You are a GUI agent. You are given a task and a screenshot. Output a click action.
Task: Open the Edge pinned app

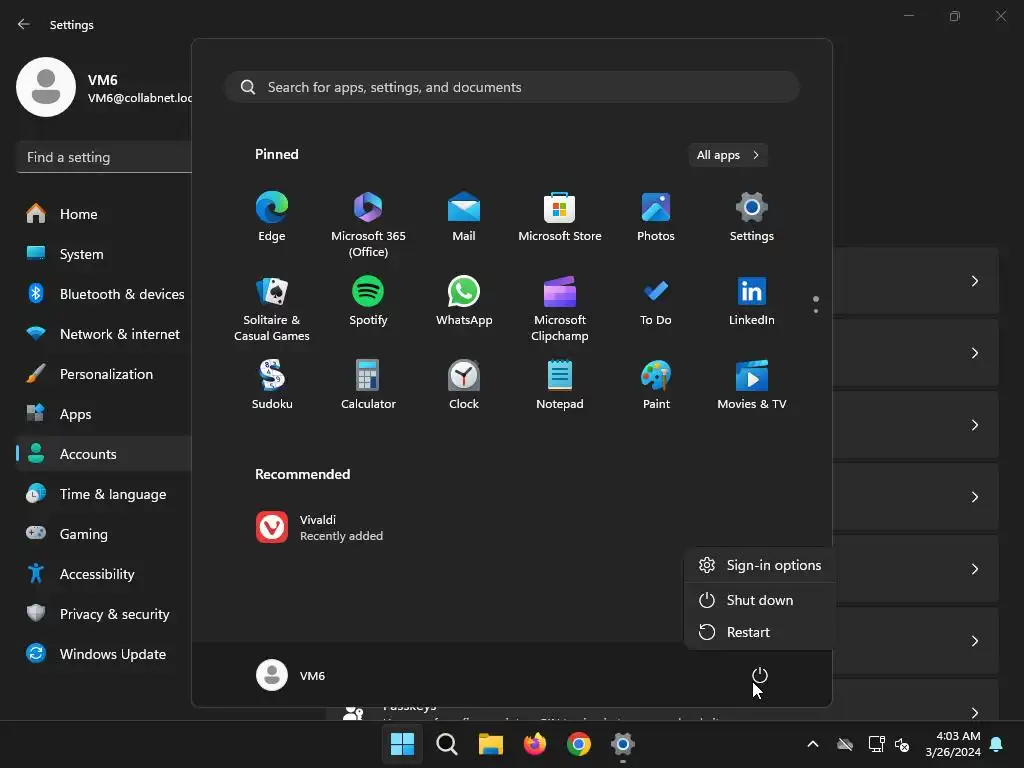[272, 217]
